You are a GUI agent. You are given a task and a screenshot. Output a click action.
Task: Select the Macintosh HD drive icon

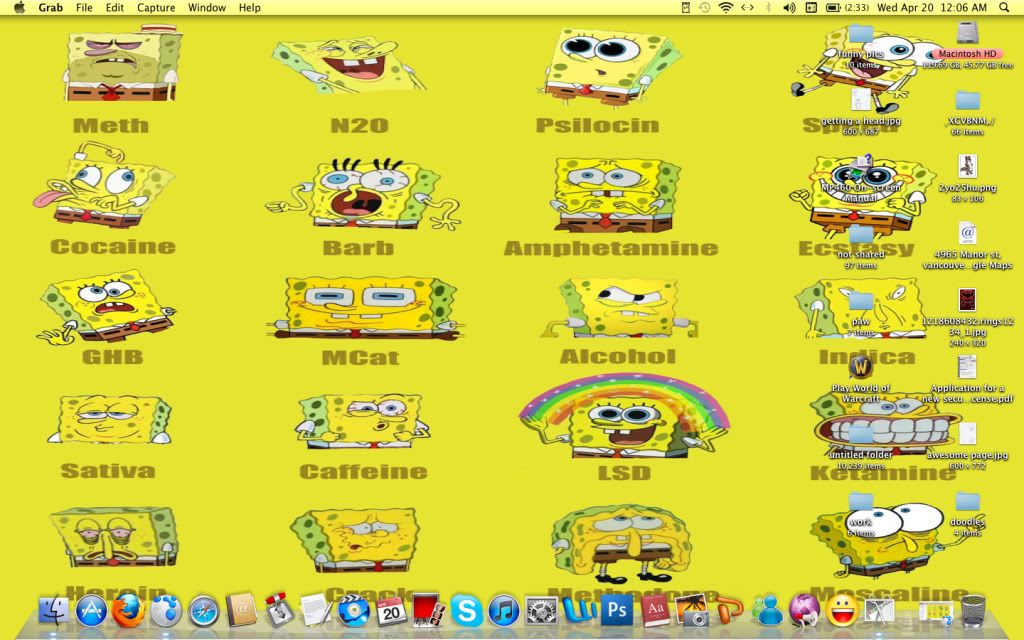pos(967,33)
